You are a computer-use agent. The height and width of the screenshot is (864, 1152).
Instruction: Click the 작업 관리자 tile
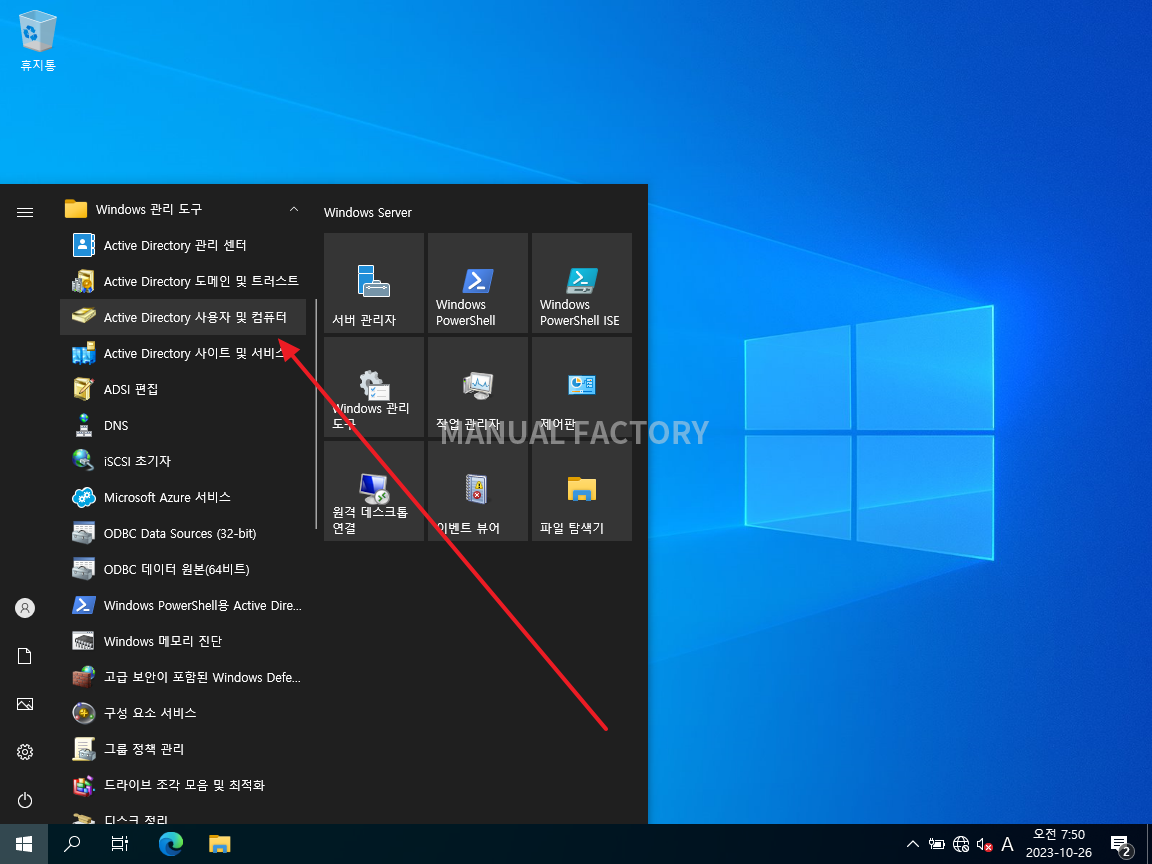[x=478, y=387]
